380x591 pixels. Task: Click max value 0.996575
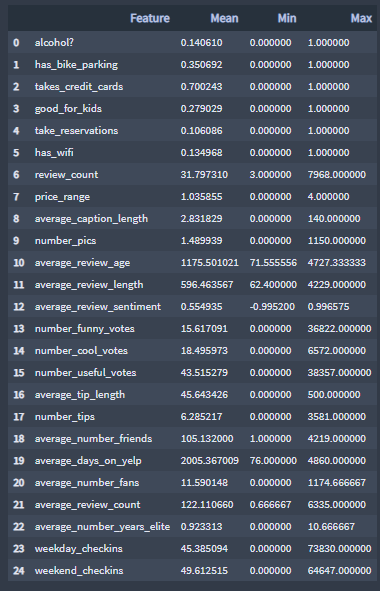[328, 306]
